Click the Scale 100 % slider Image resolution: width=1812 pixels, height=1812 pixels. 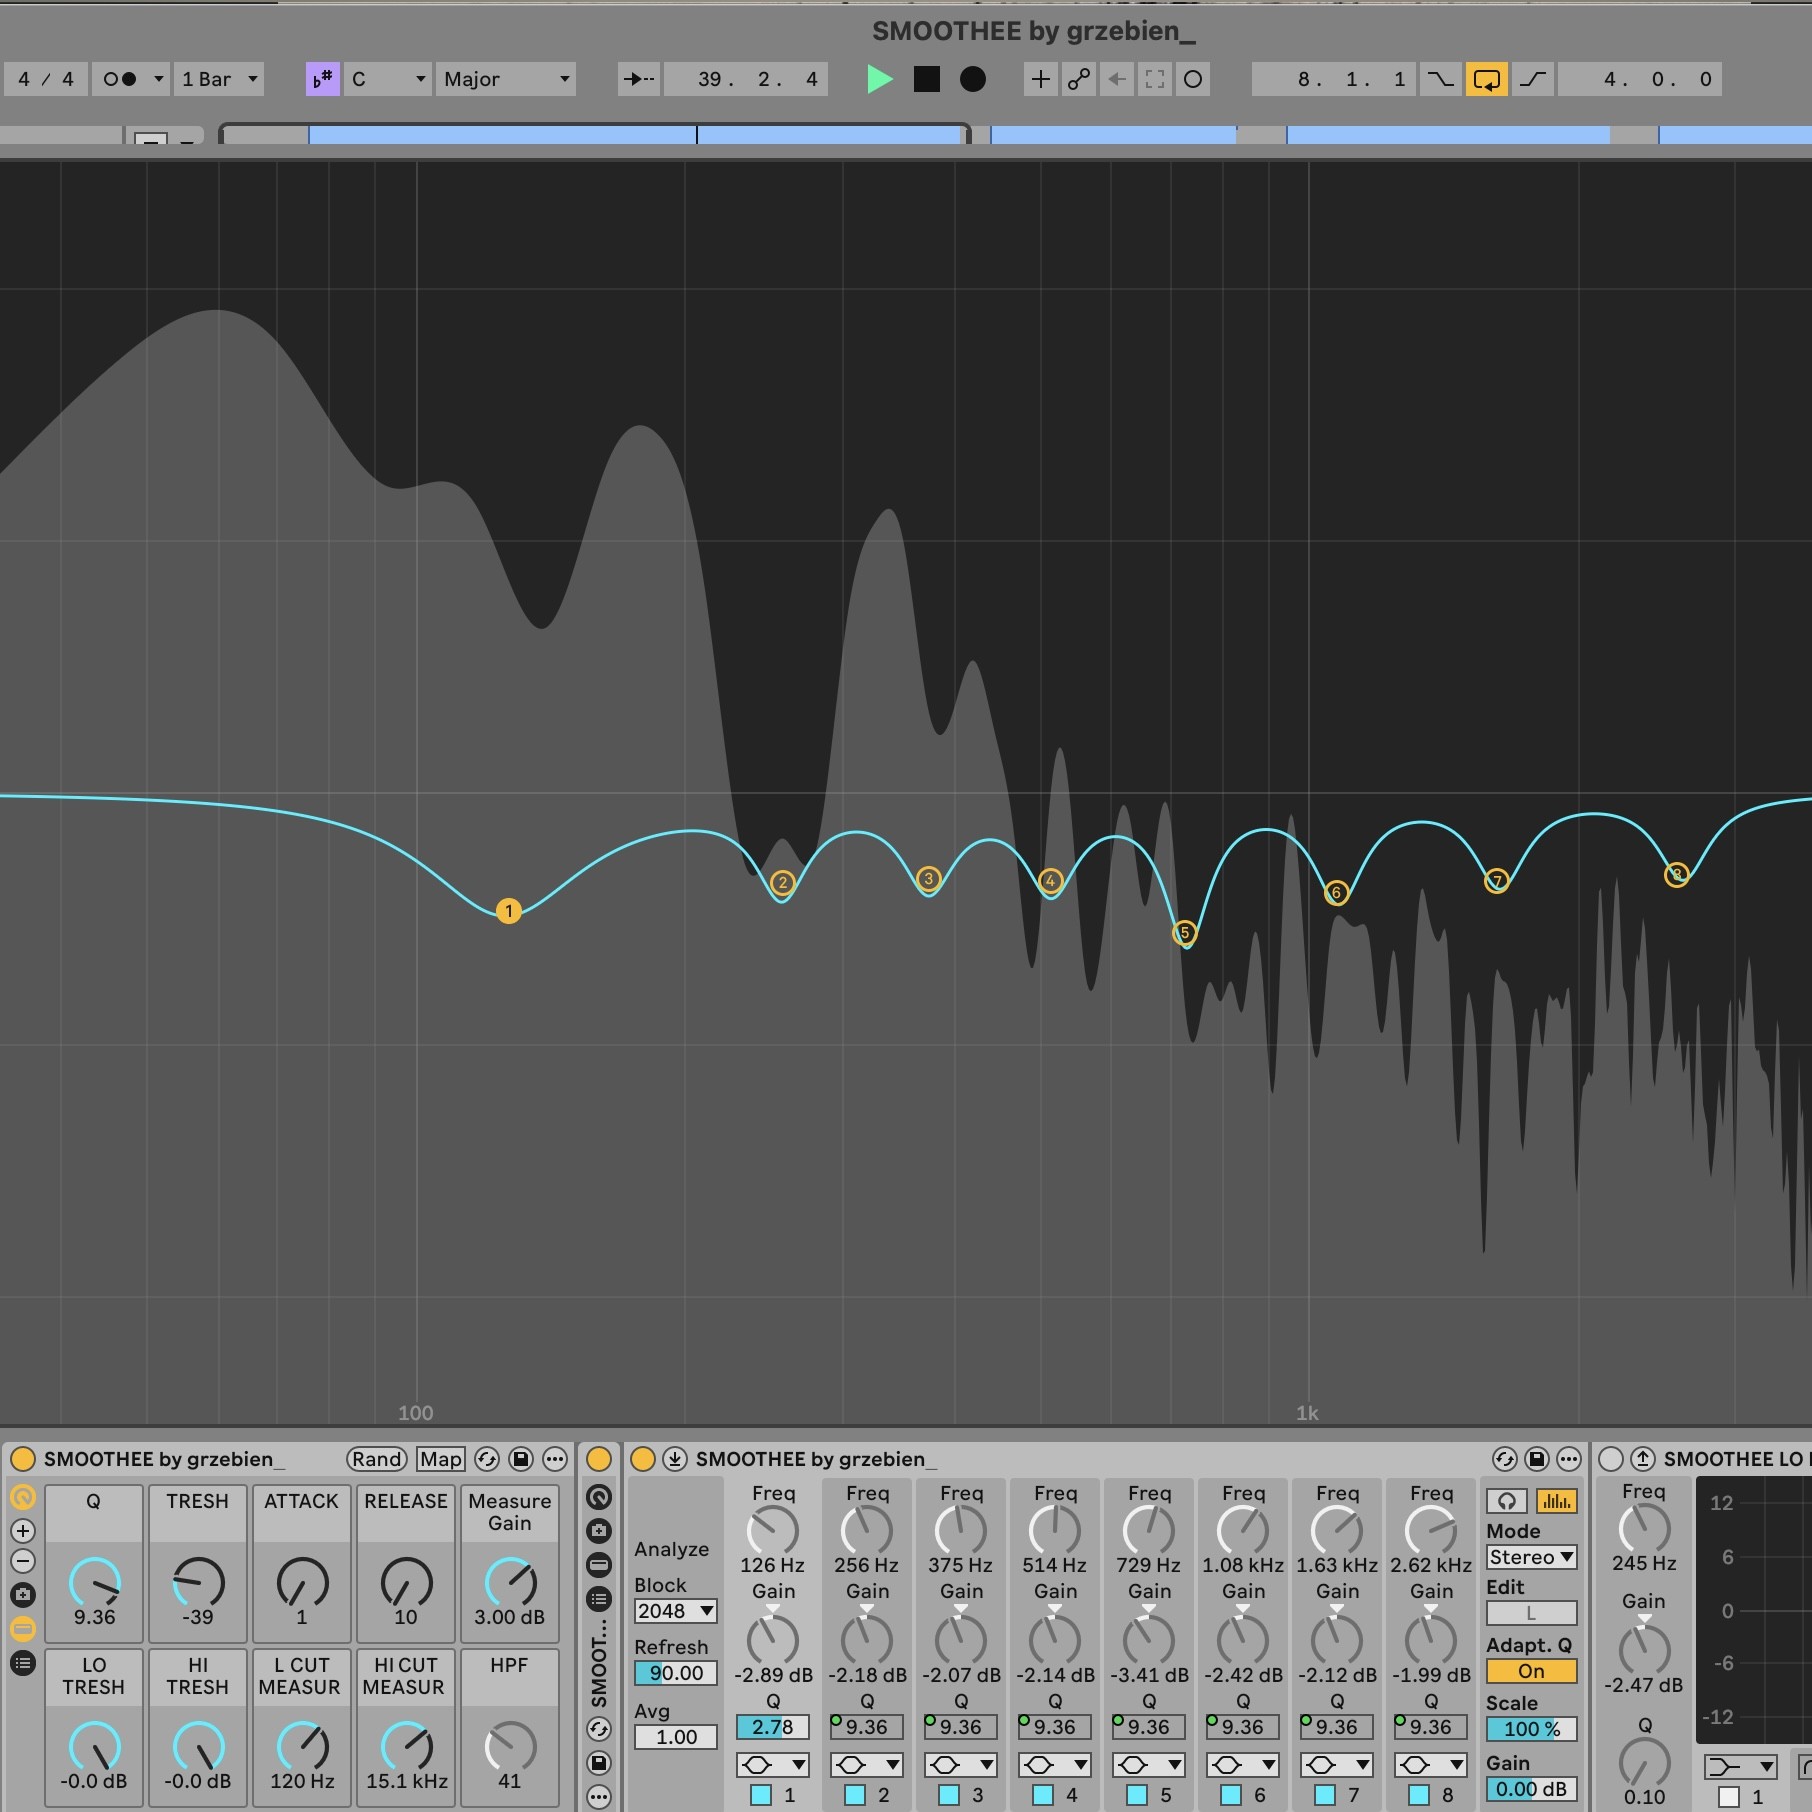click(x=1531, y=1729)
